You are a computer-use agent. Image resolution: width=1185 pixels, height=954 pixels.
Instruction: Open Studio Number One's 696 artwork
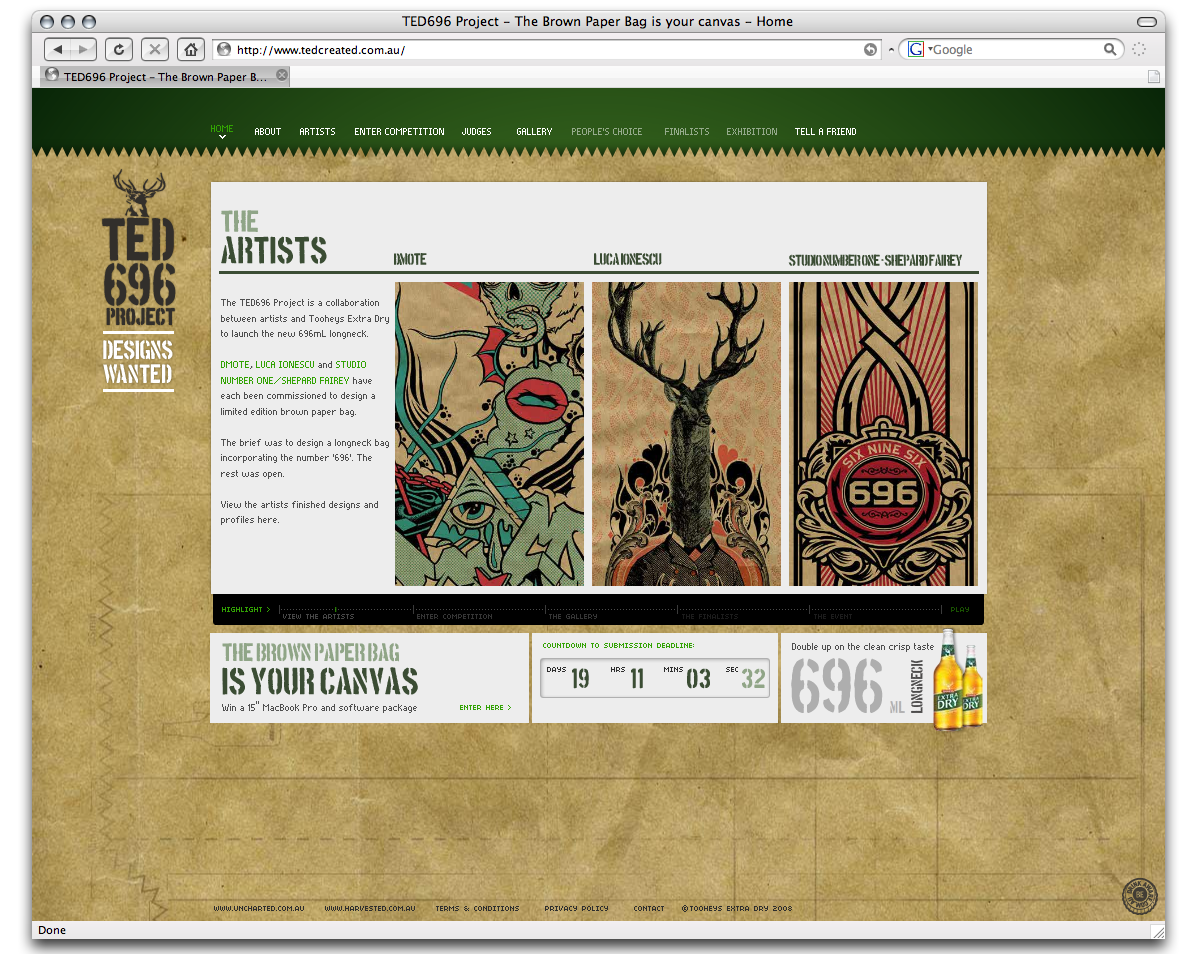point(883,434)
